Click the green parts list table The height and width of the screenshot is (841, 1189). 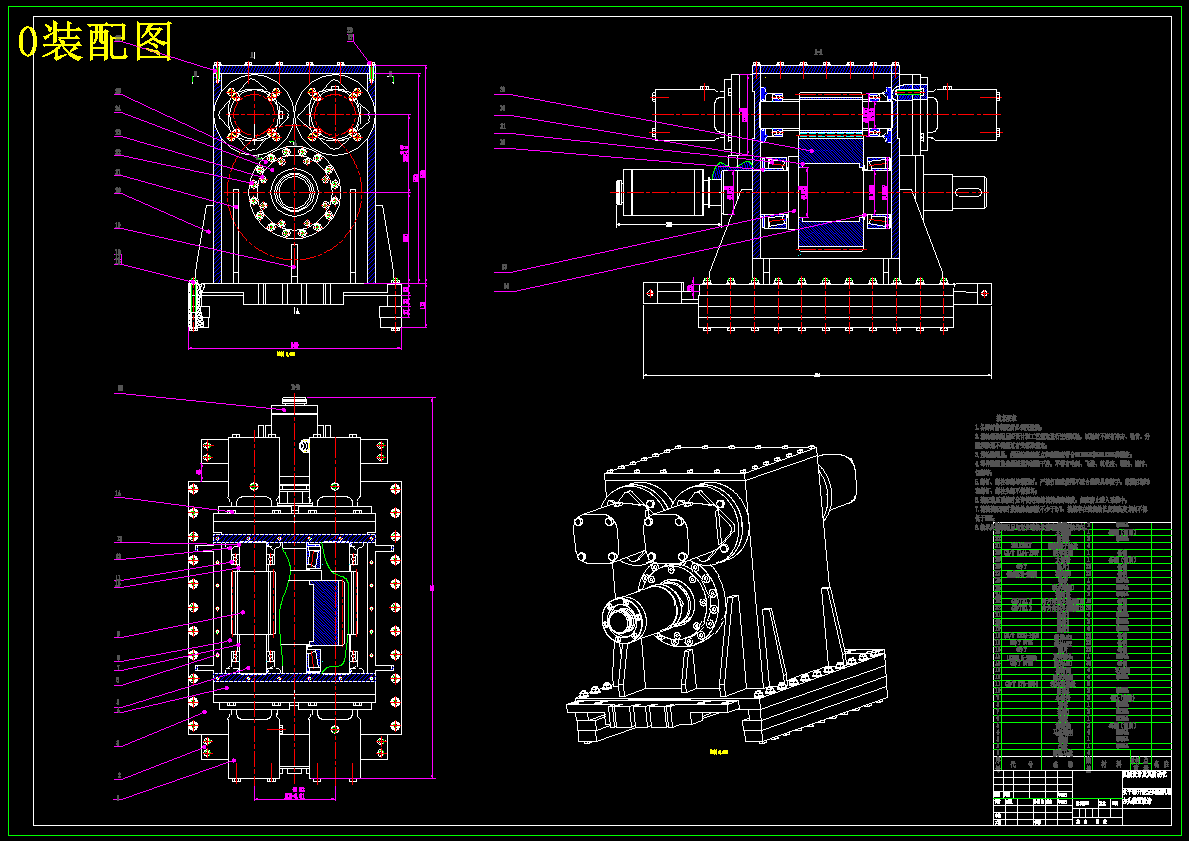click(x=1082, y=645)
